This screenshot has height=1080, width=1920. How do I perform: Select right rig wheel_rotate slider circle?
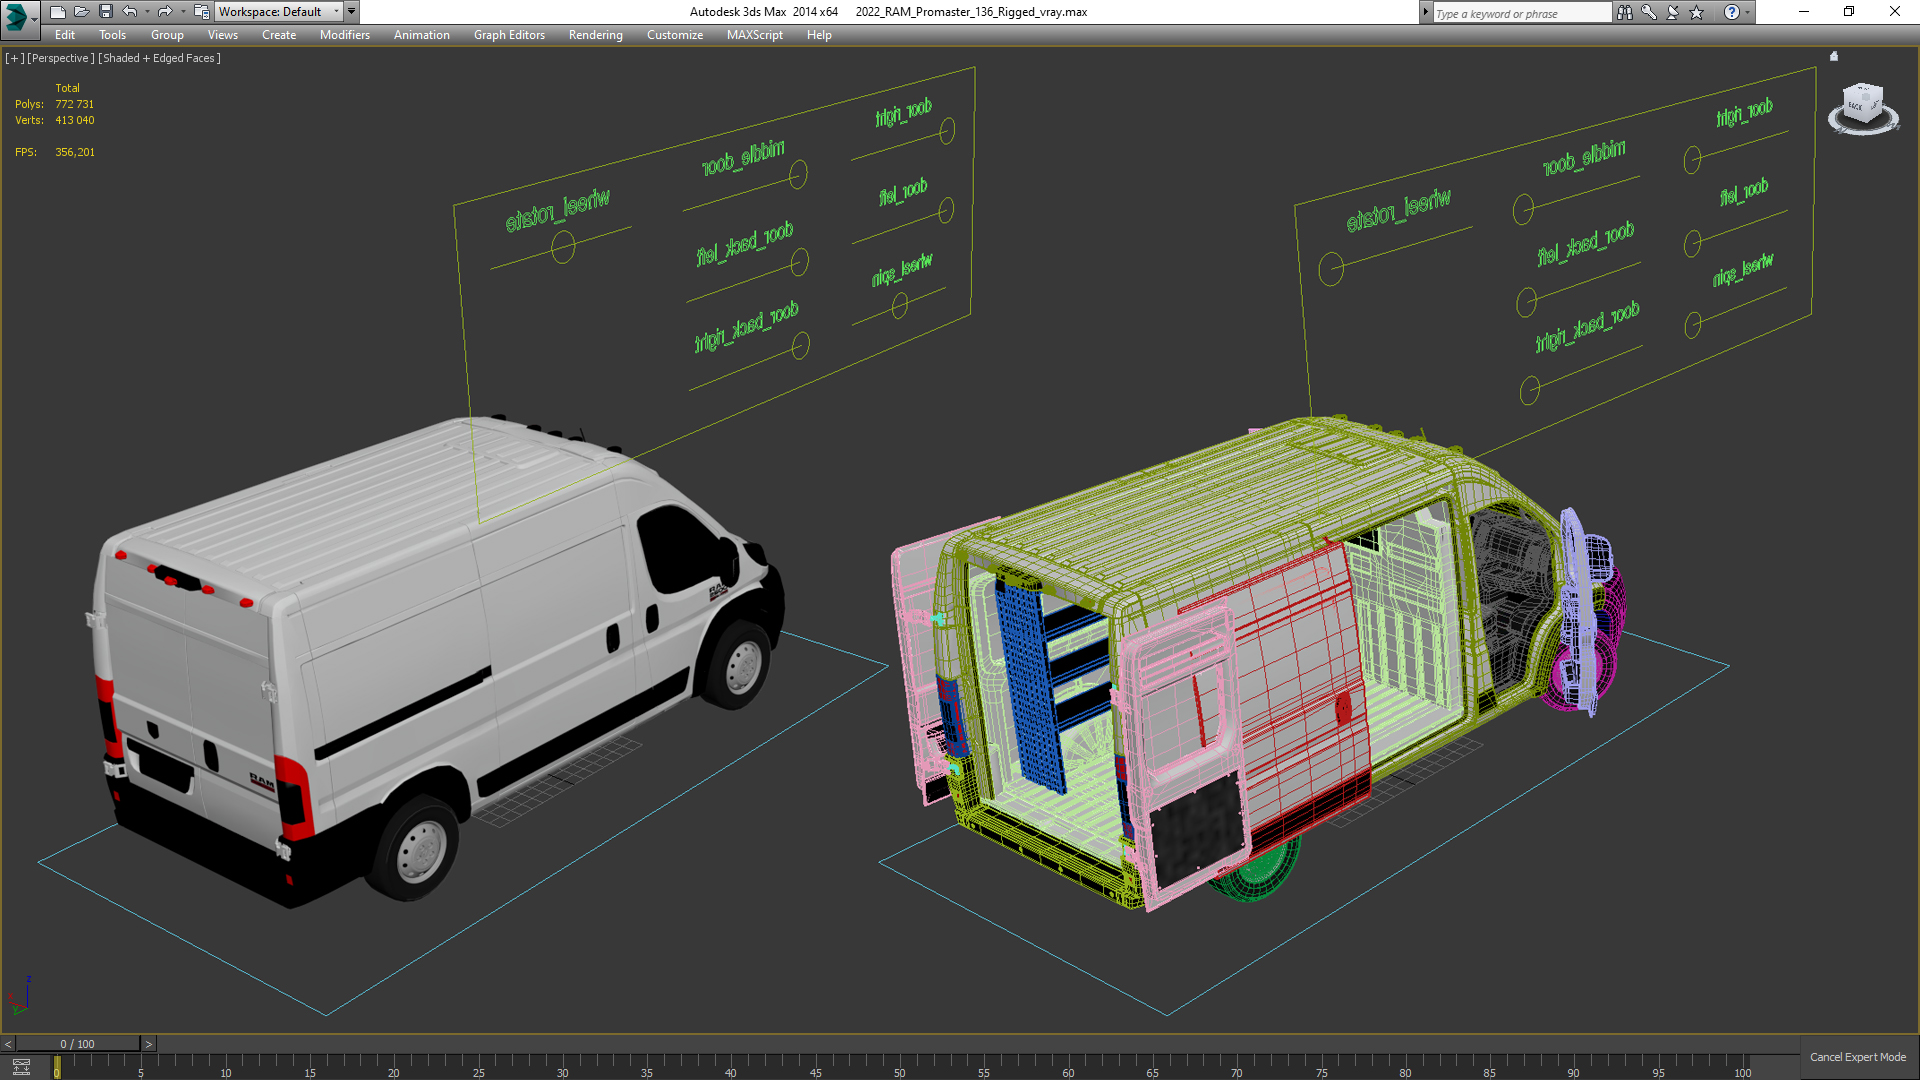[x=1331, y=268]
